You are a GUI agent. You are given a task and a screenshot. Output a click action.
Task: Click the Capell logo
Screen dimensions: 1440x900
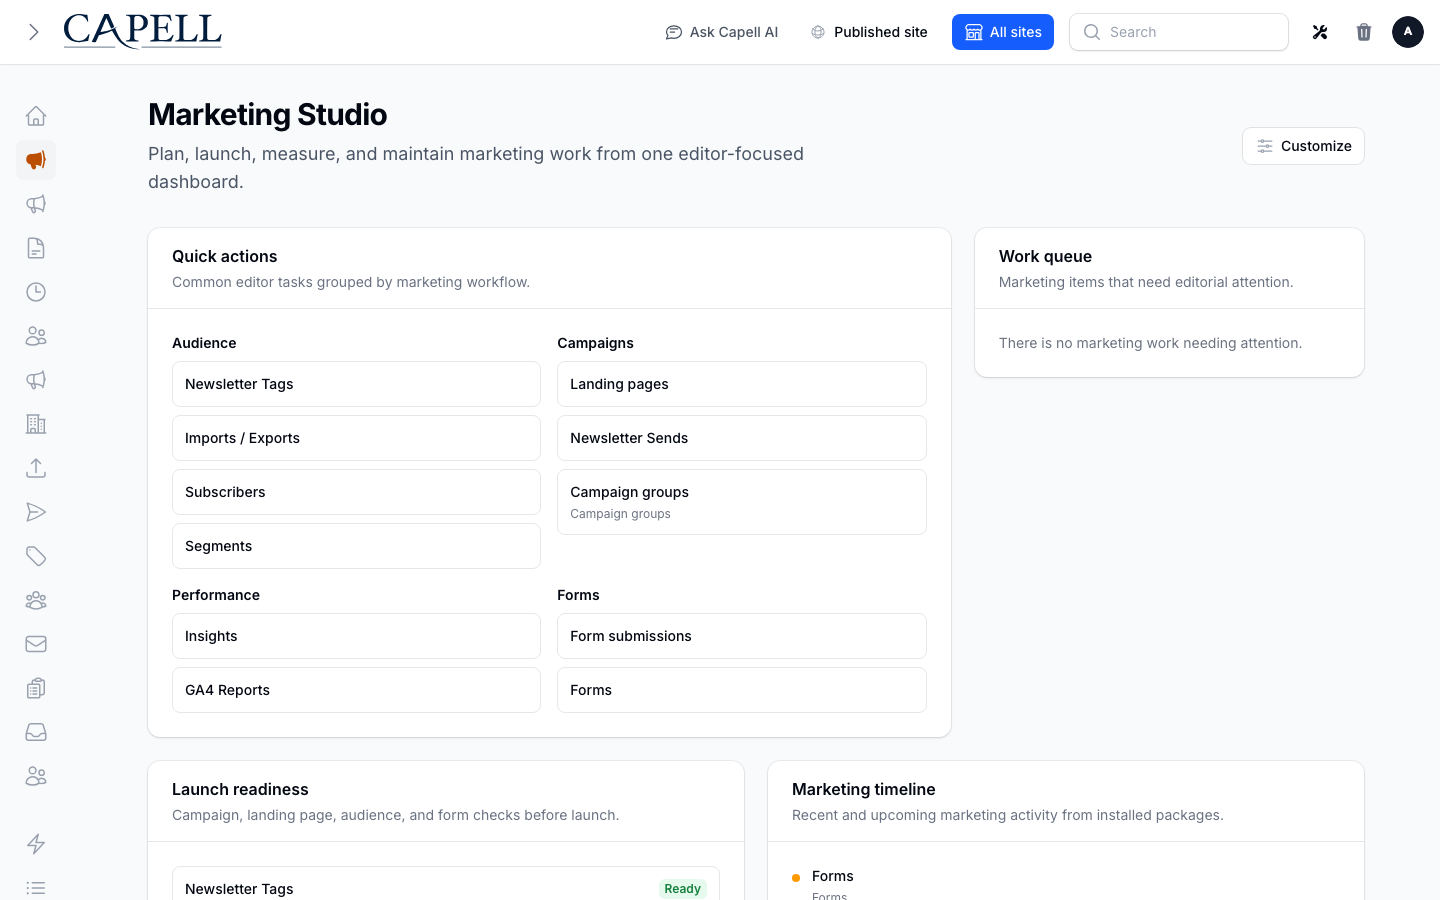(142, 31)
